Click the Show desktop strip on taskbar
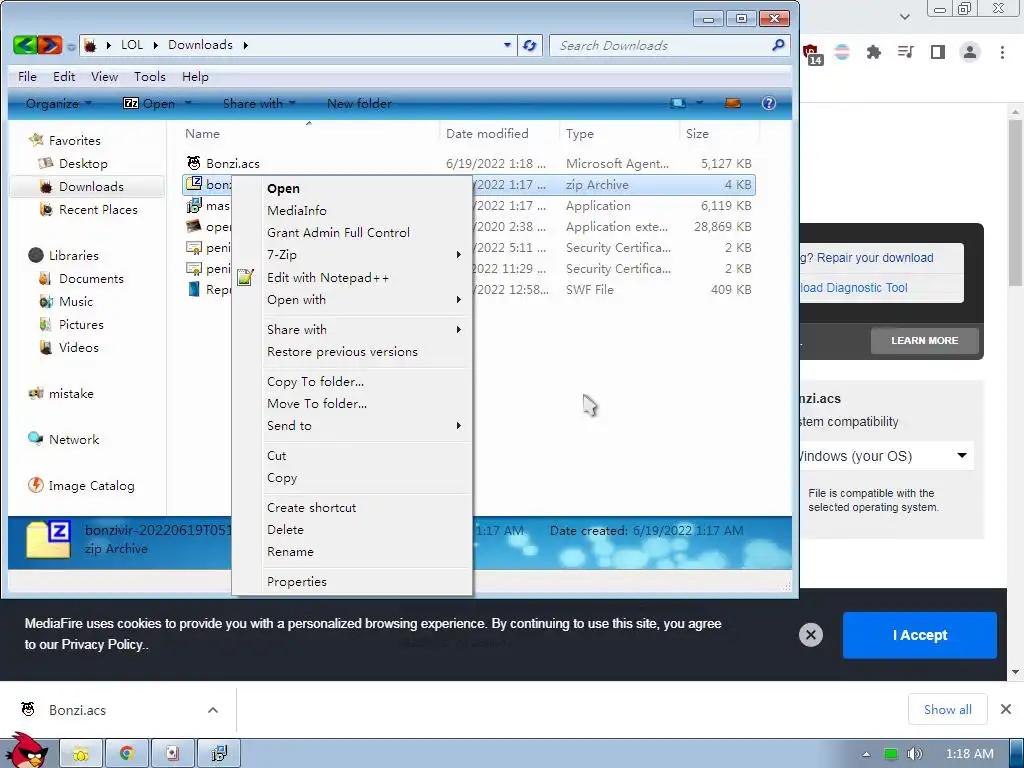The image size is (1024, 768). [1019, 754]
